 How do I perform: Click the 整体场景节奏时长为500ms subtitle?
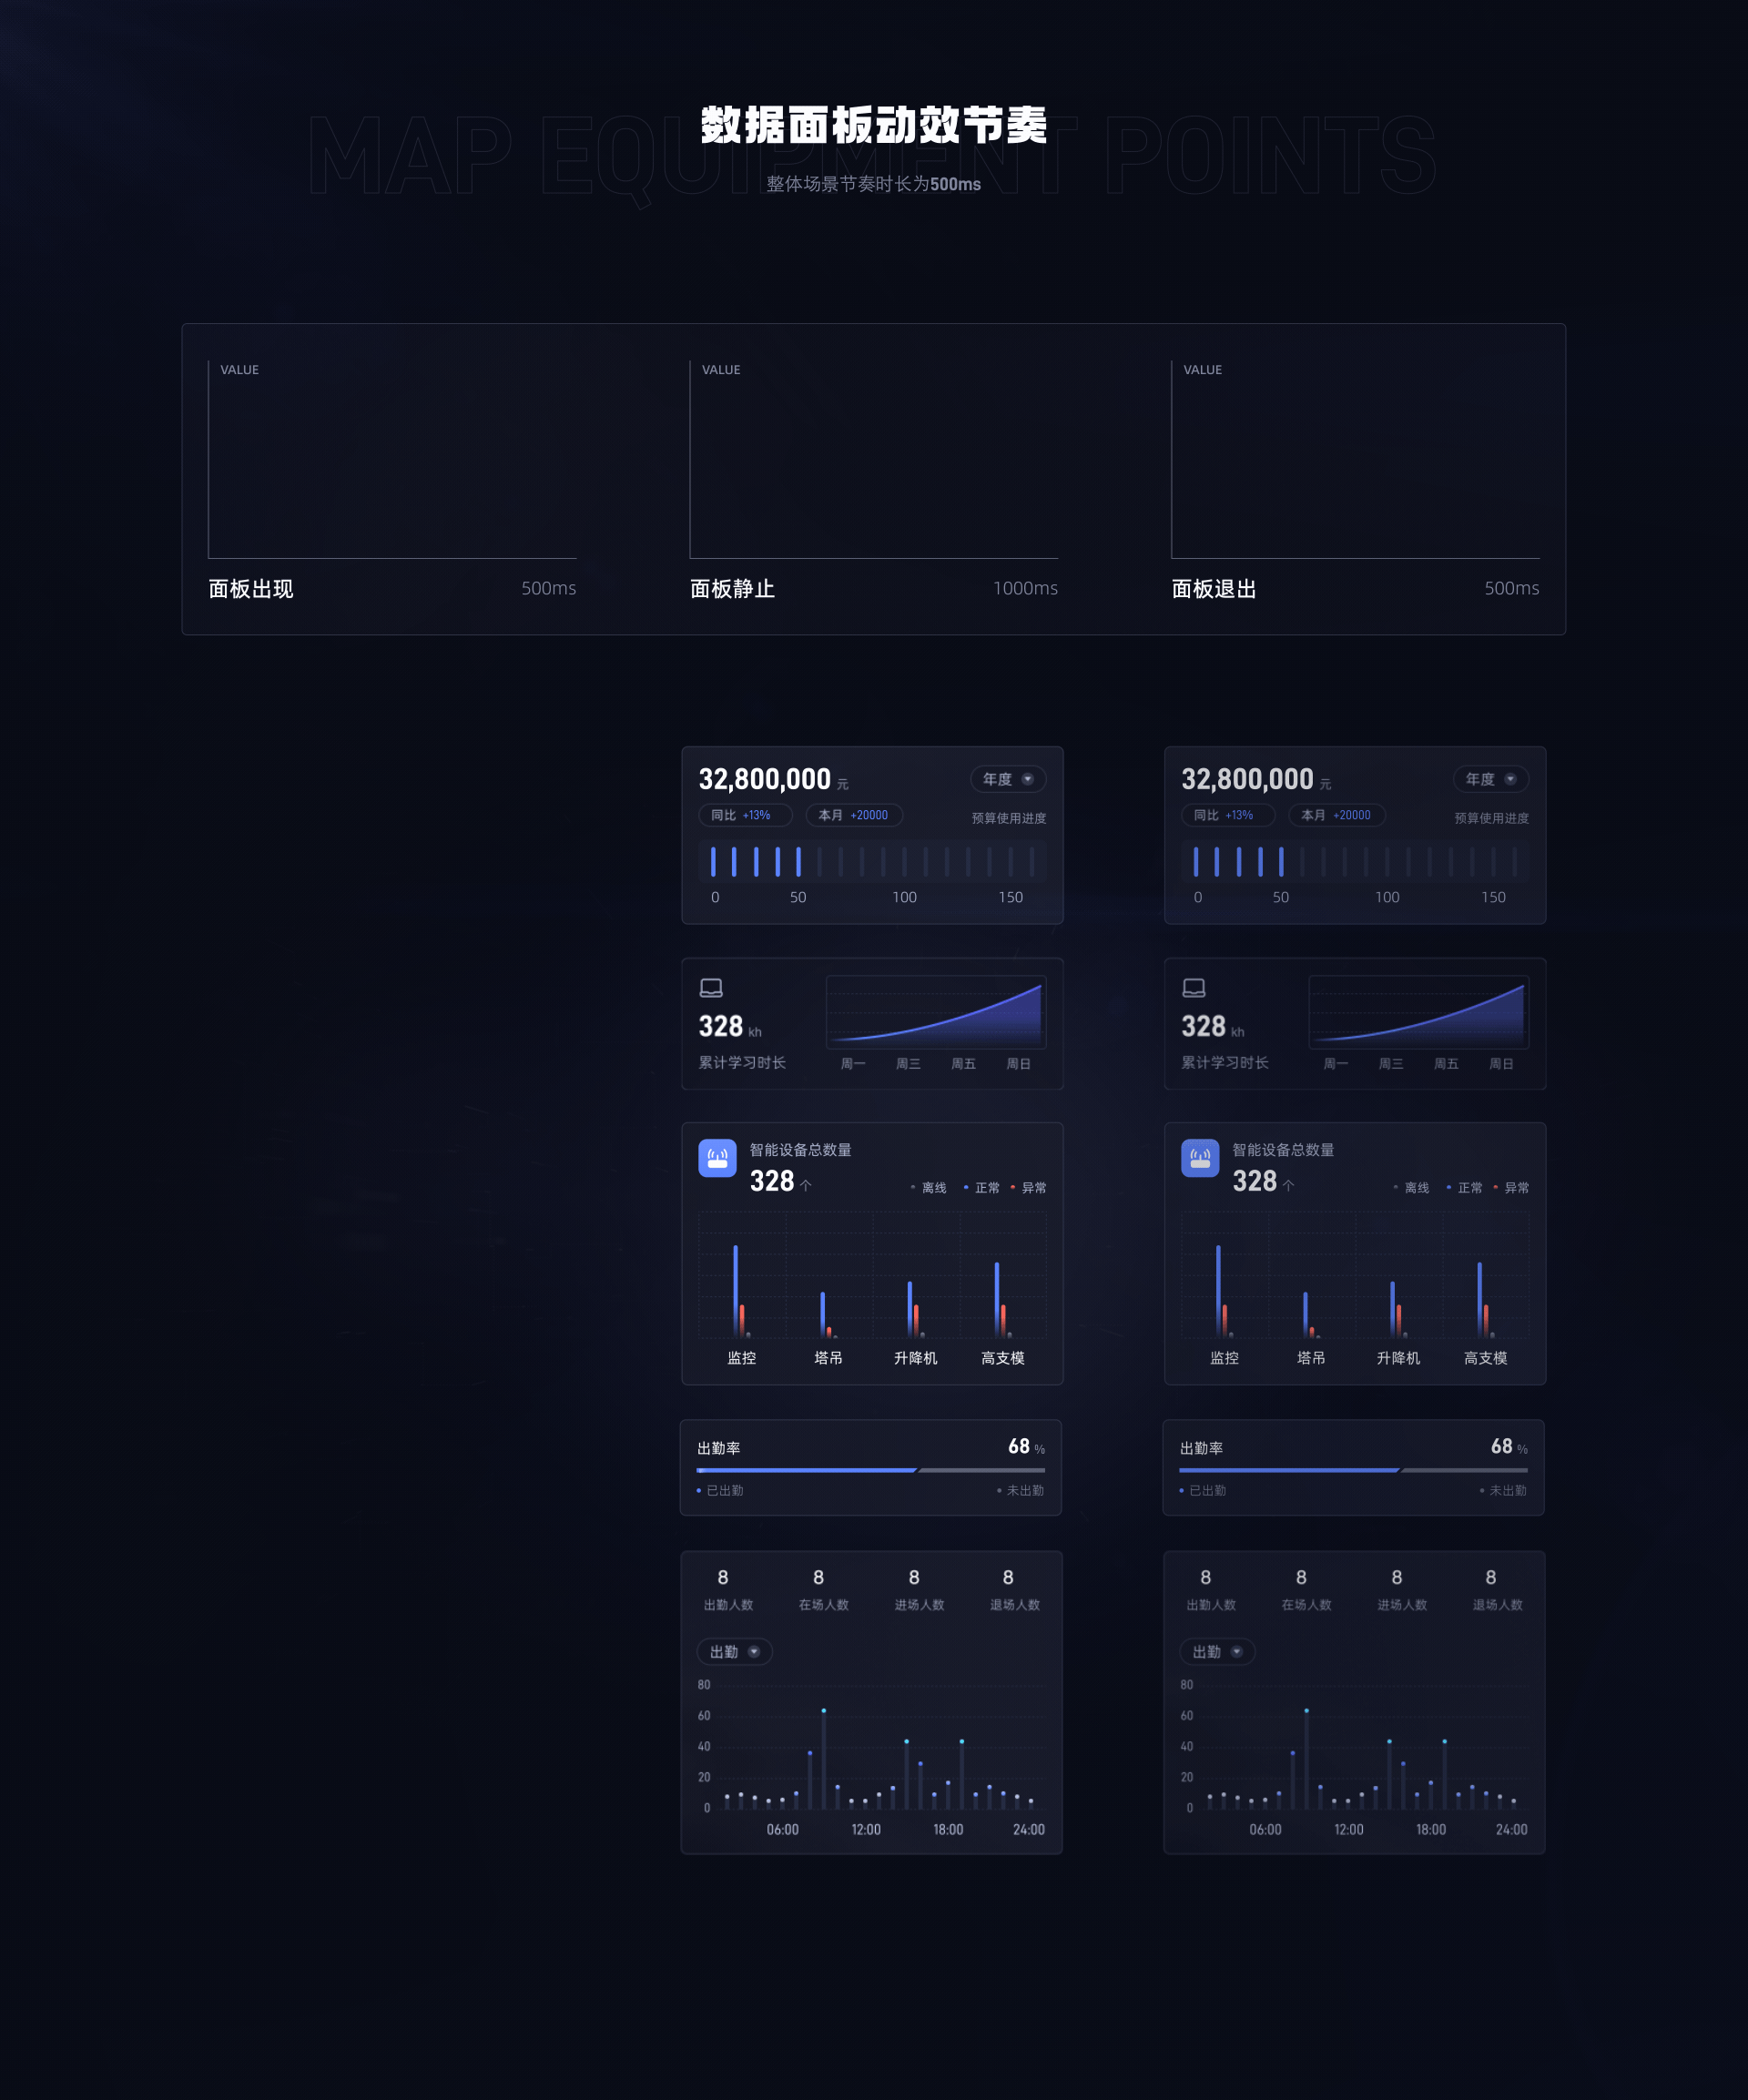(x=874, y=184)
